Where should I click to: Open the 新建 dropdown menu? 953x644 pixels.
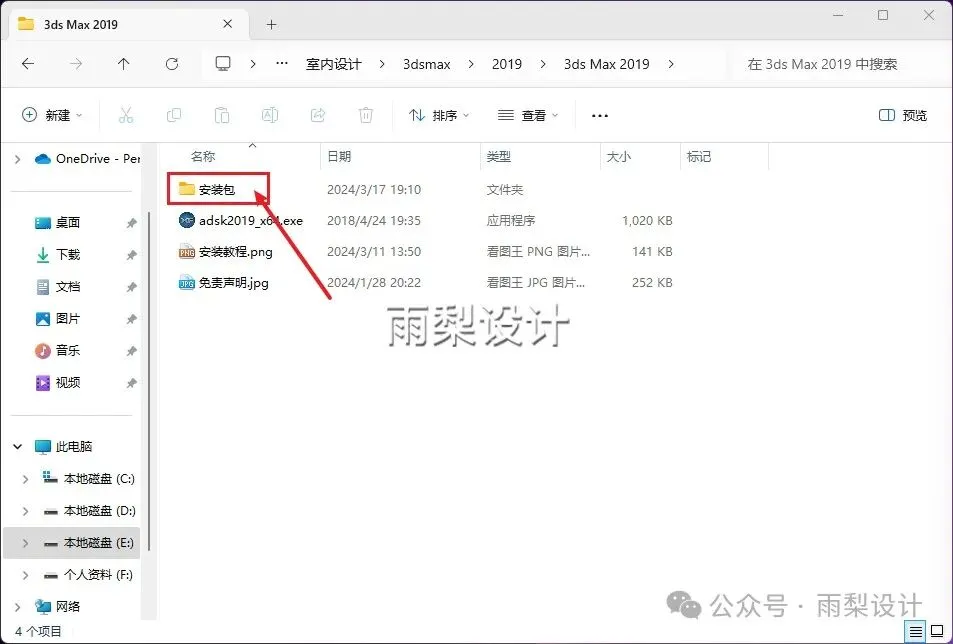(52, 115)
